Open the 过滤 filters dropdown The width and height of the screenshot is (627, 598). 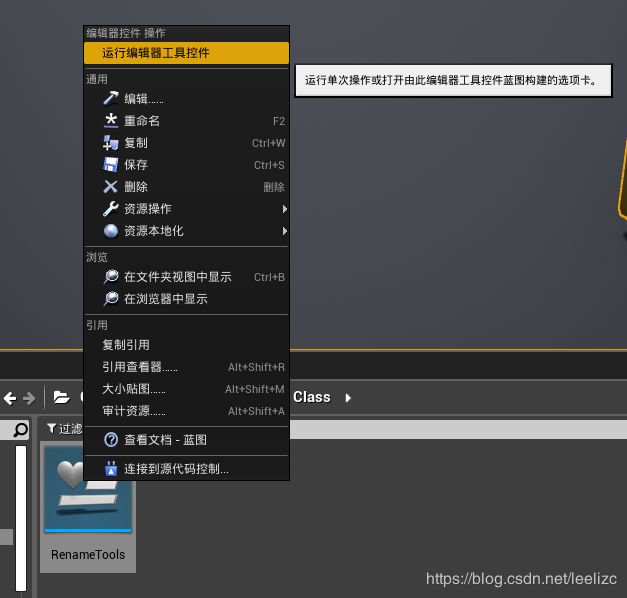click(x=64, y=429)
